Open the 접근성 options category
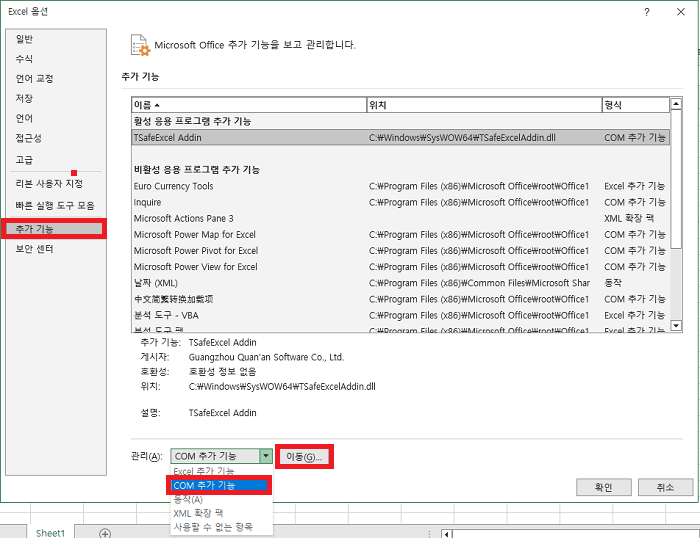This screenshot has height=538, width=700. click(x=29, y=138)
